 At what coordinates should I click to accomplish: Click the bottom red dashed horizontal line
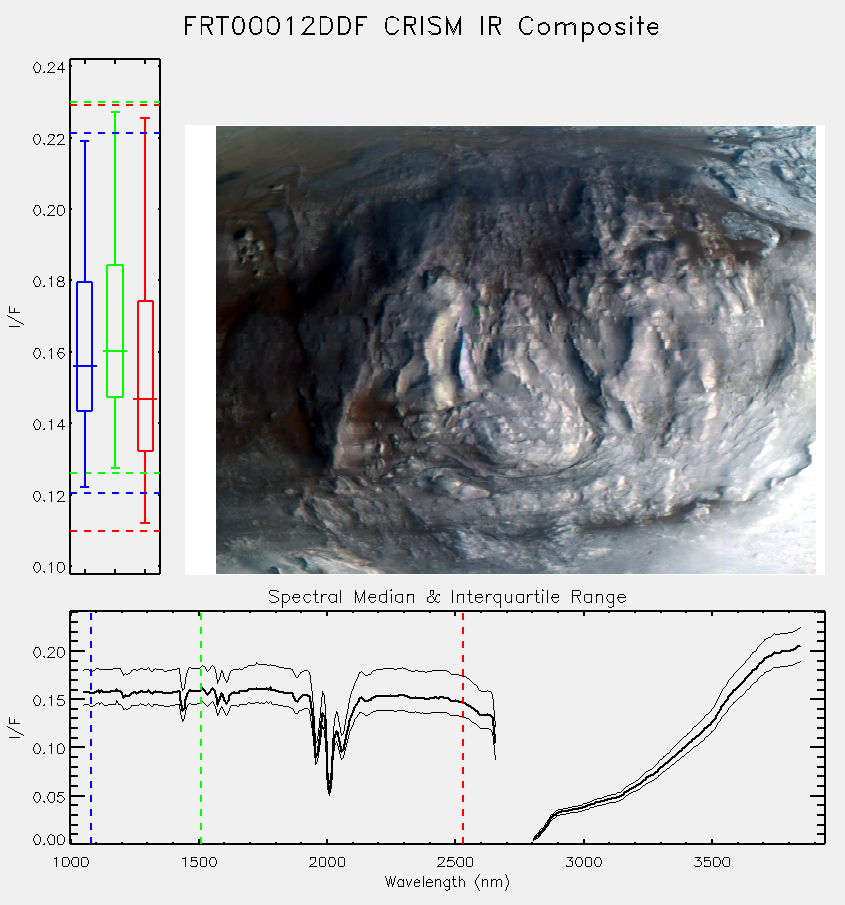pyautogui.click(x=115, y=531)
